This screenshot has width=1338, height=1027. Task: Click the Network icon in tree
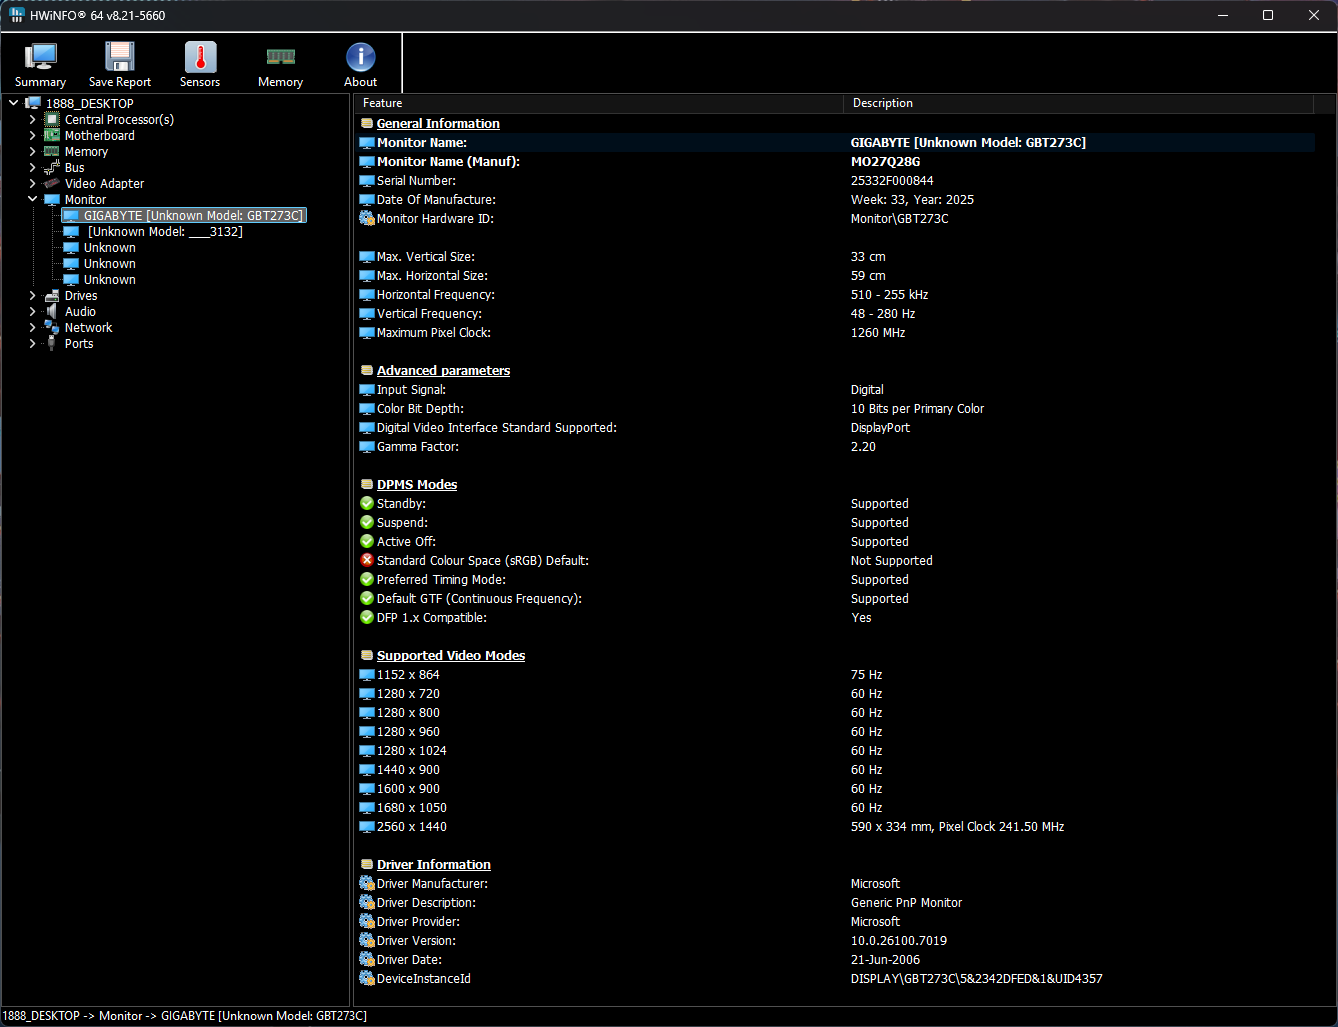pos(52,327)
